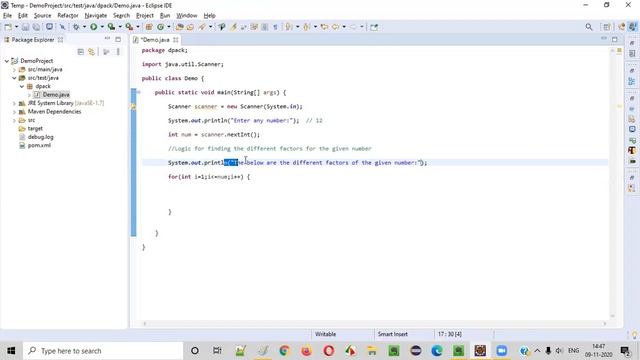The width and height of the screenshot is (640, 360).
Task: Open the Source menu
Action: pos(42,16)
